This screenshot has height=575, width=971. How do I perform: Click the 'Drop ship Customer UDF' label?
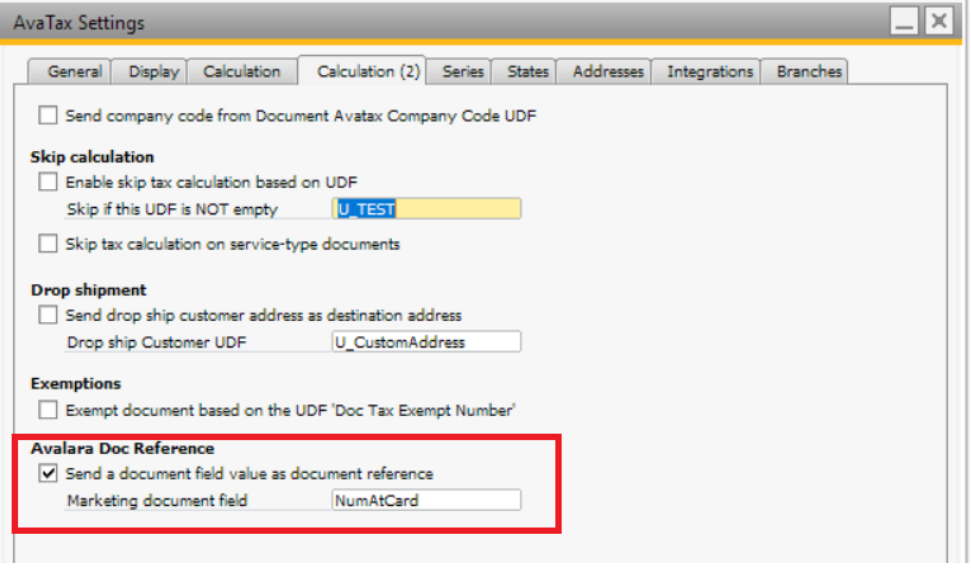[x=157, y=342]
